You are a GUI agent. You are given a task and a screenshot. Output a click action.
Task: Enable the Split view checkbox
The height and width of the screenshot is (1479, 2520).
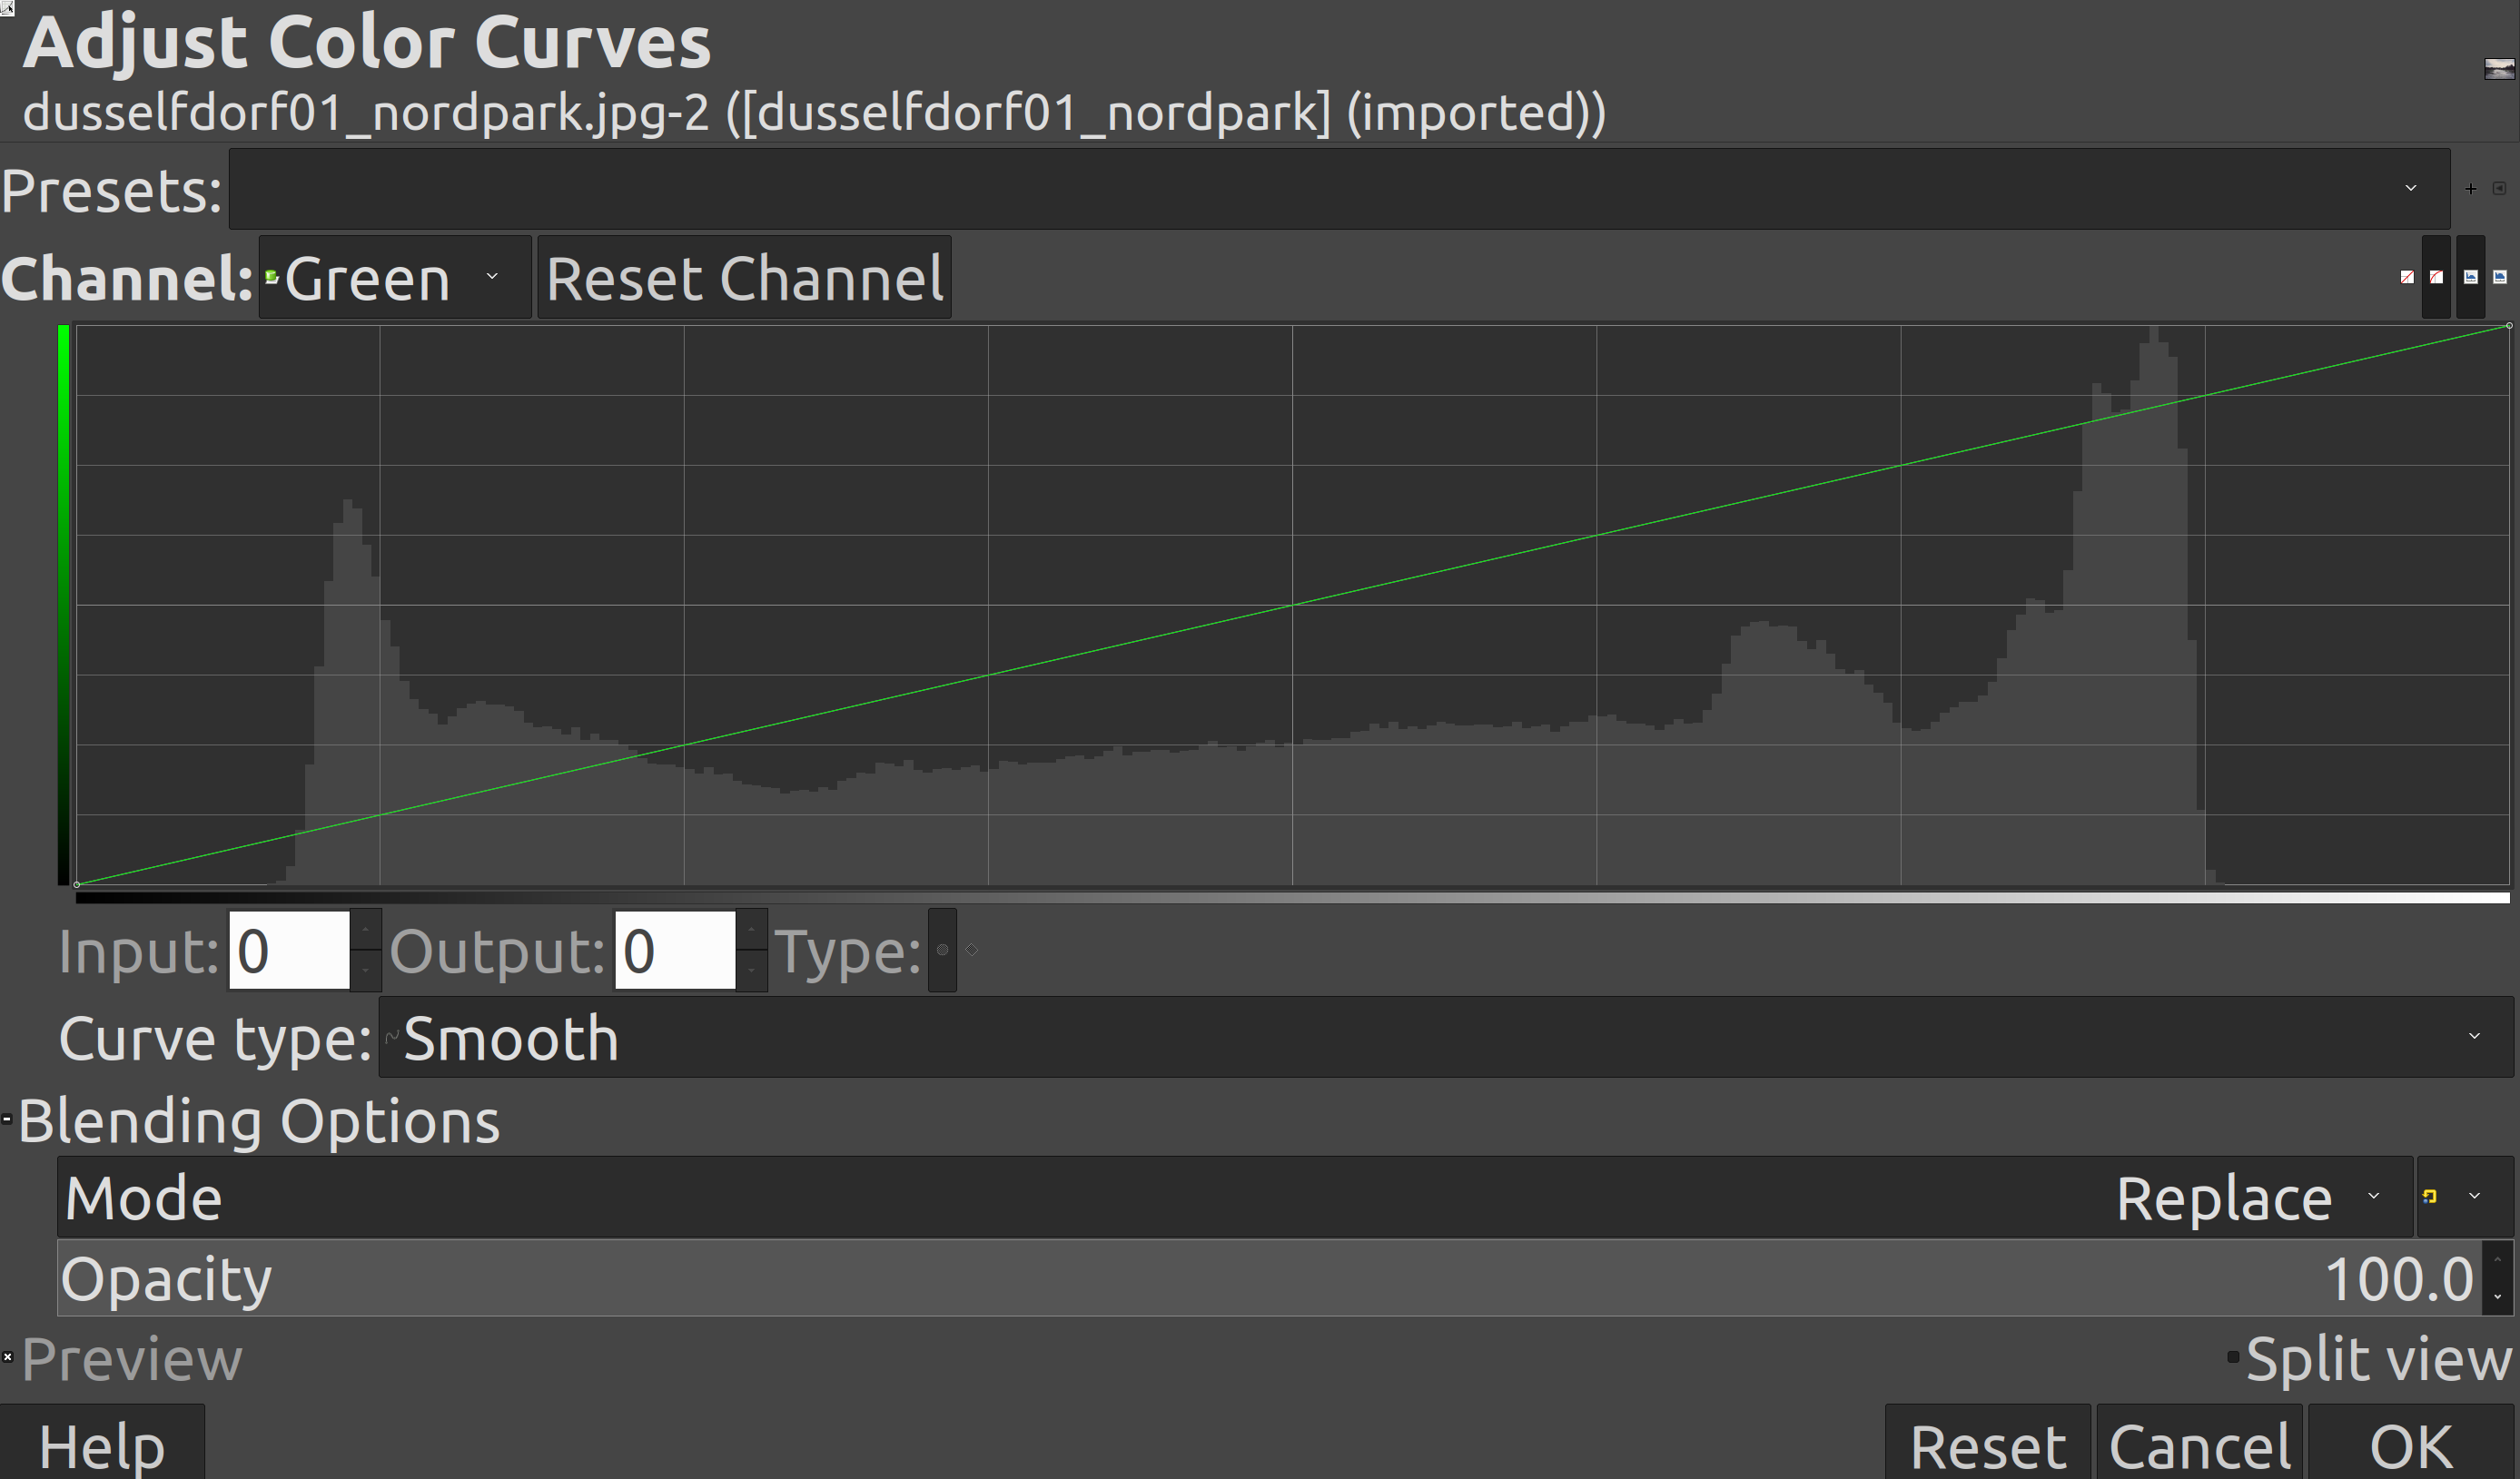(2233, 1358)
